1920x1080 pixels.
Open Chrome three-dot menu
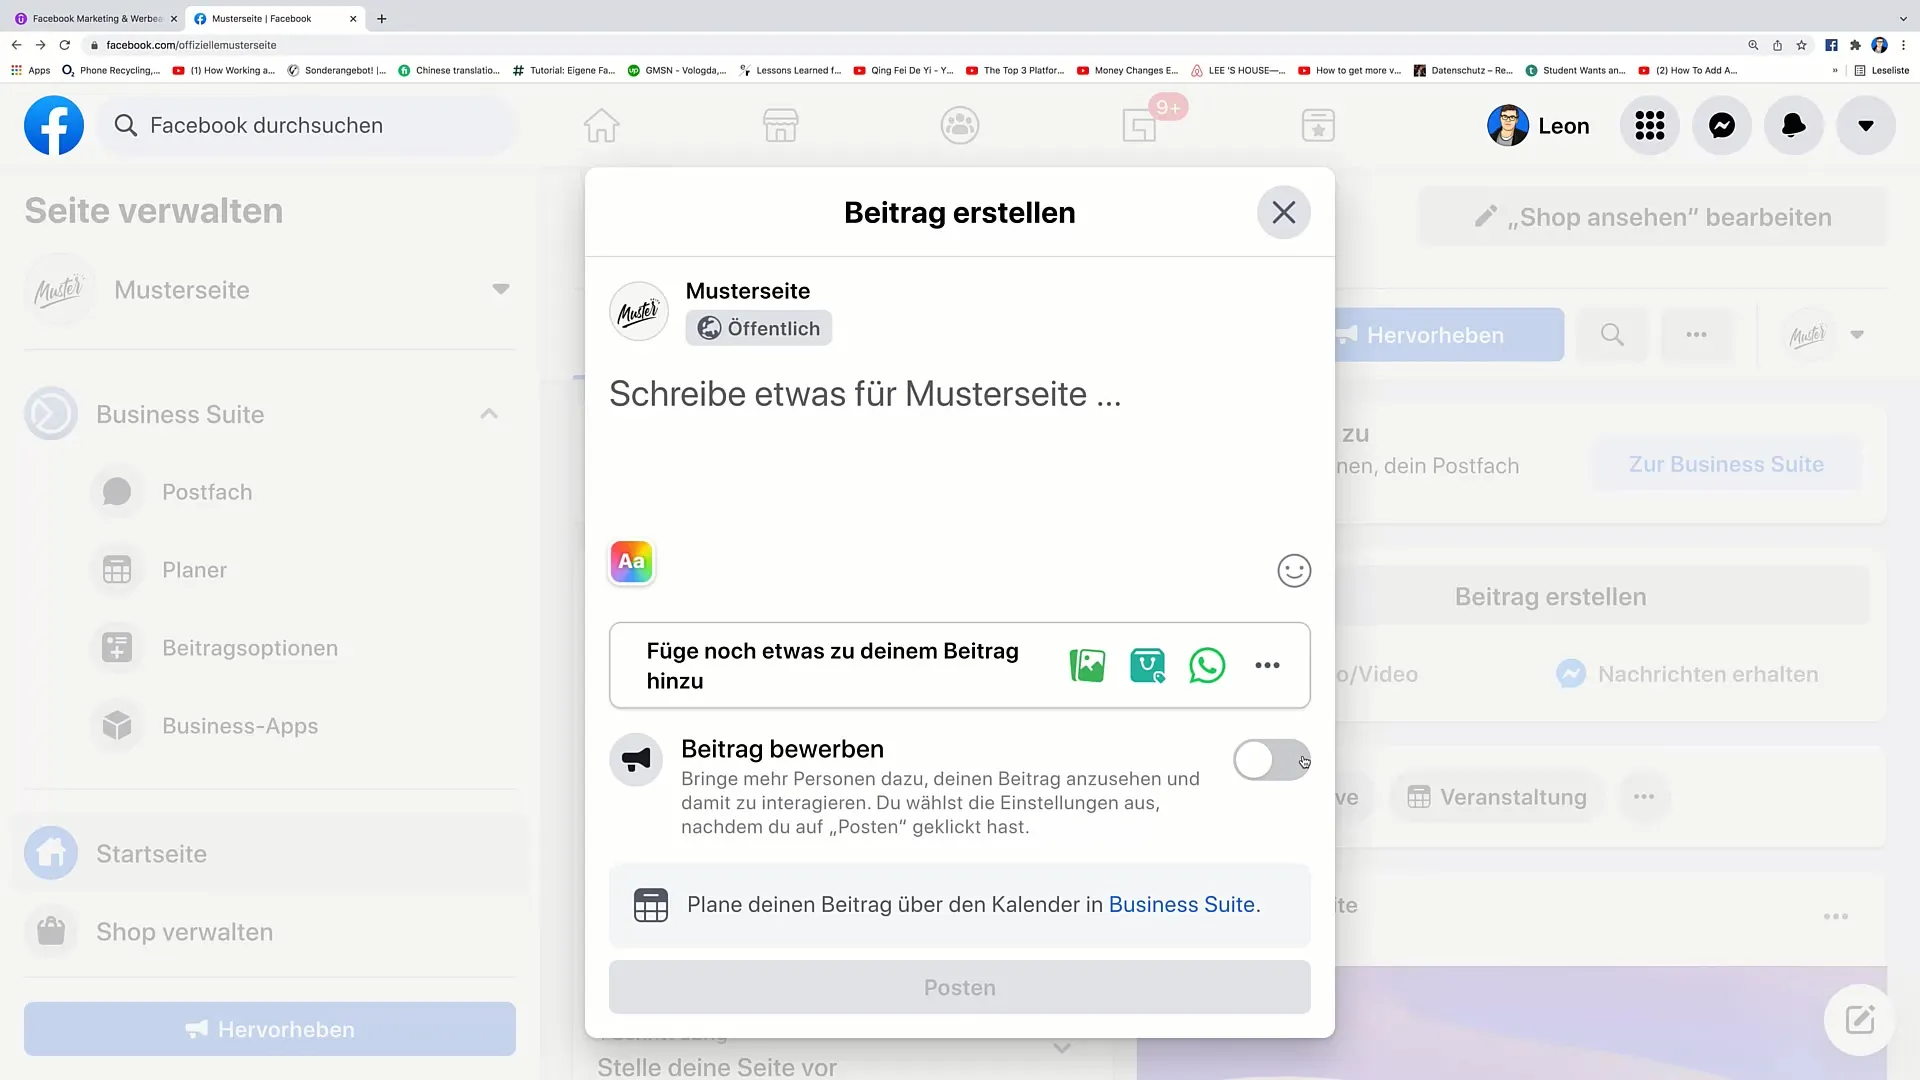tap(1903, 45)
